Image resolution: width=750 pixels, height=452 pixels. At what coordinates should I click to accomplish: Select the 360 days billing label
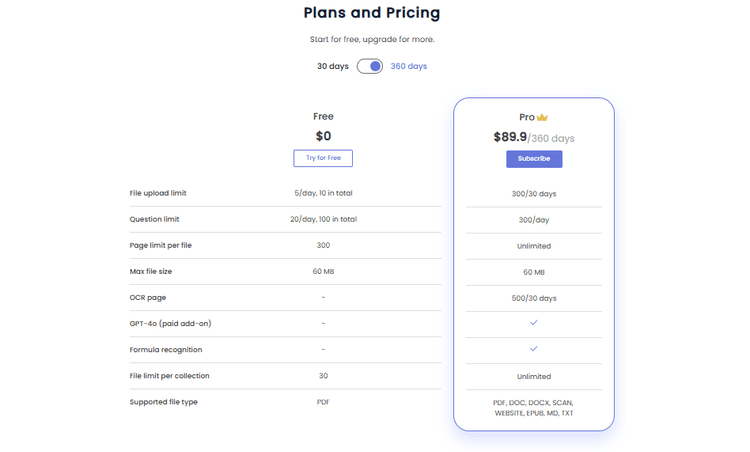408,66
